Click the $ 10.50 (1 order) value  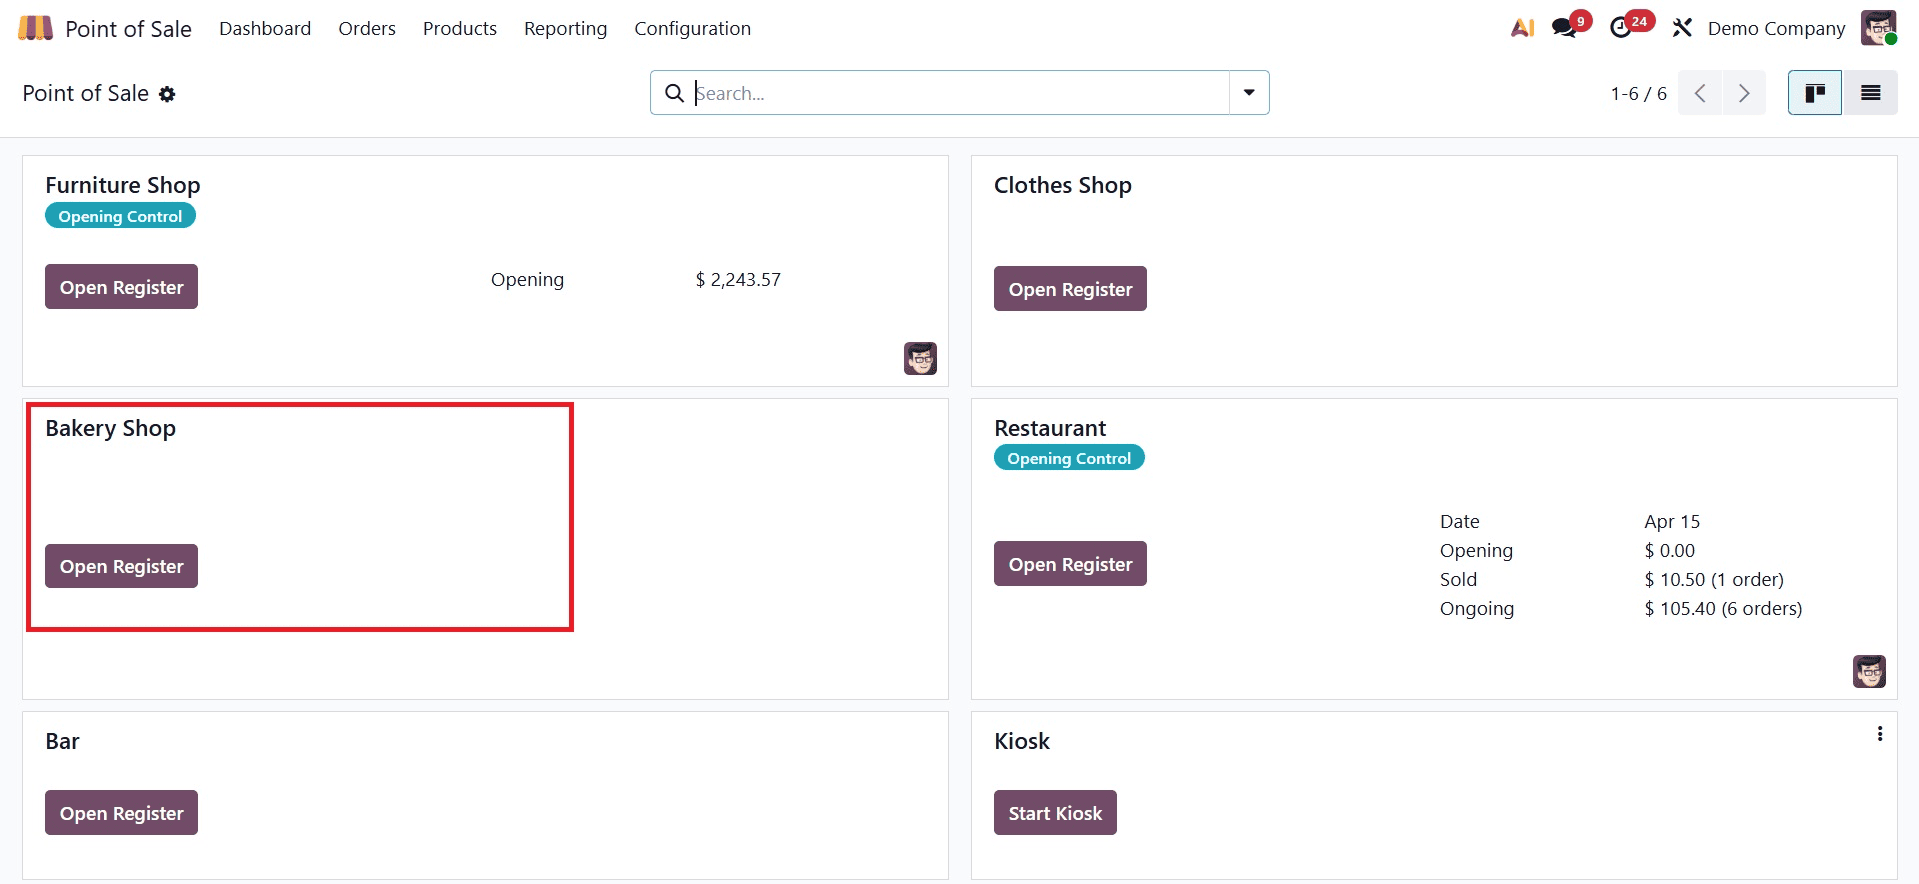1714,579
